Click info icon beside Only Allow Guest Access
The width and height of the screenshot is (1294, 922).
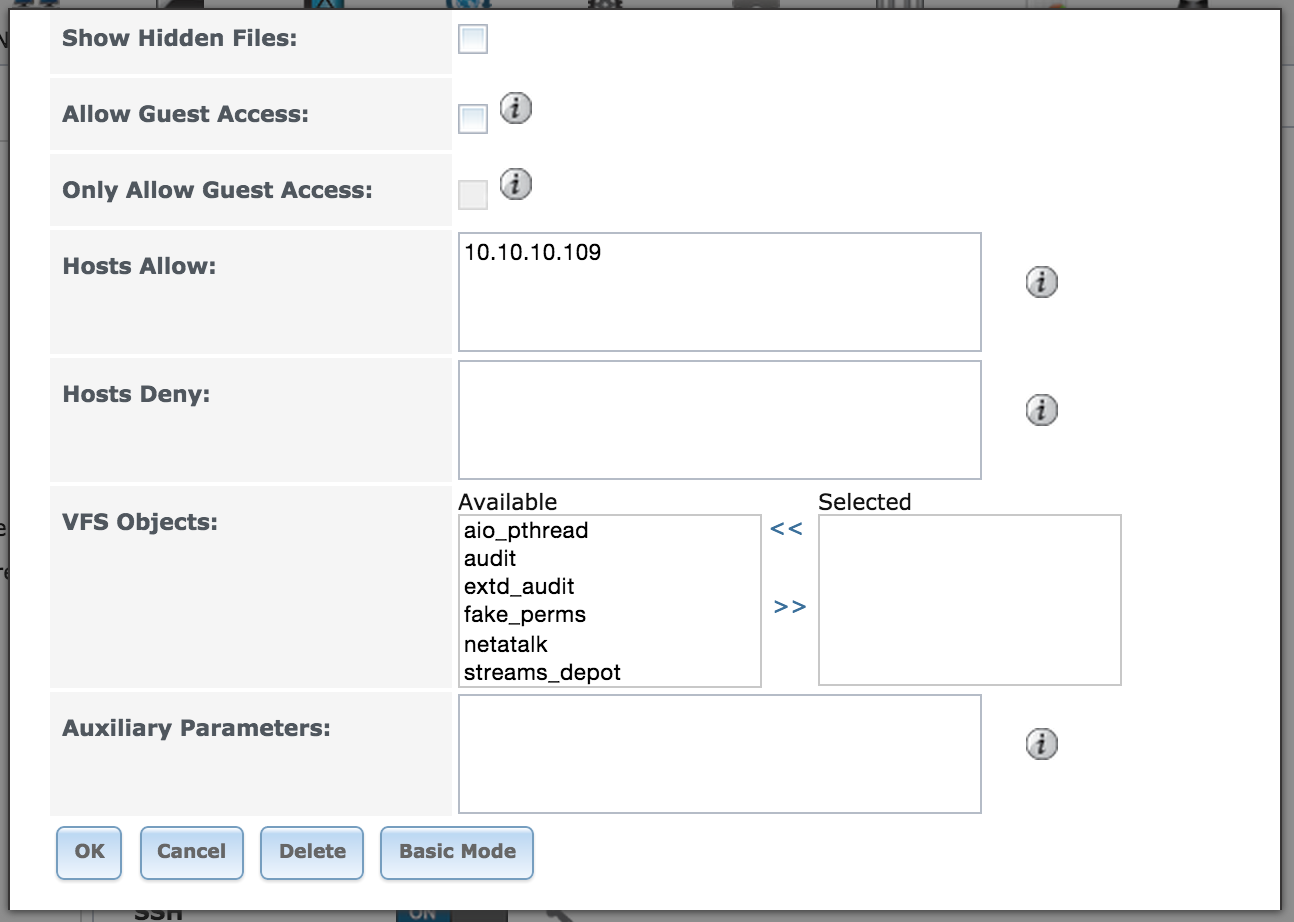tap(515, 184)
